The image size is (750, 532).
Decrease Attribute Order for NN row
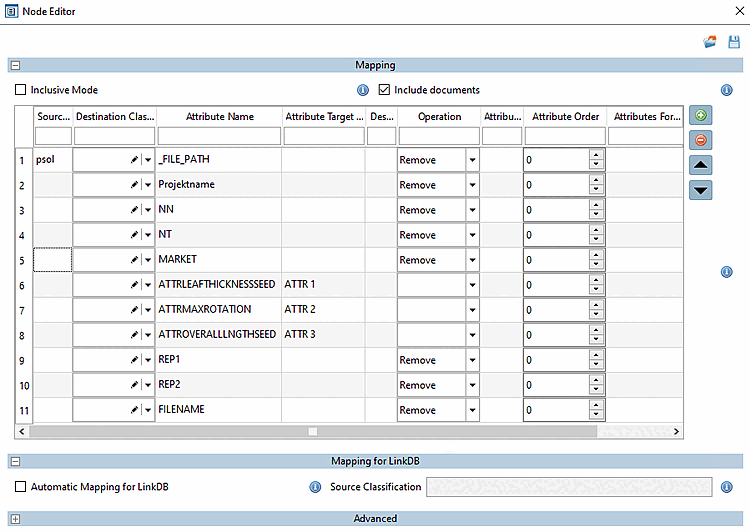596,215
